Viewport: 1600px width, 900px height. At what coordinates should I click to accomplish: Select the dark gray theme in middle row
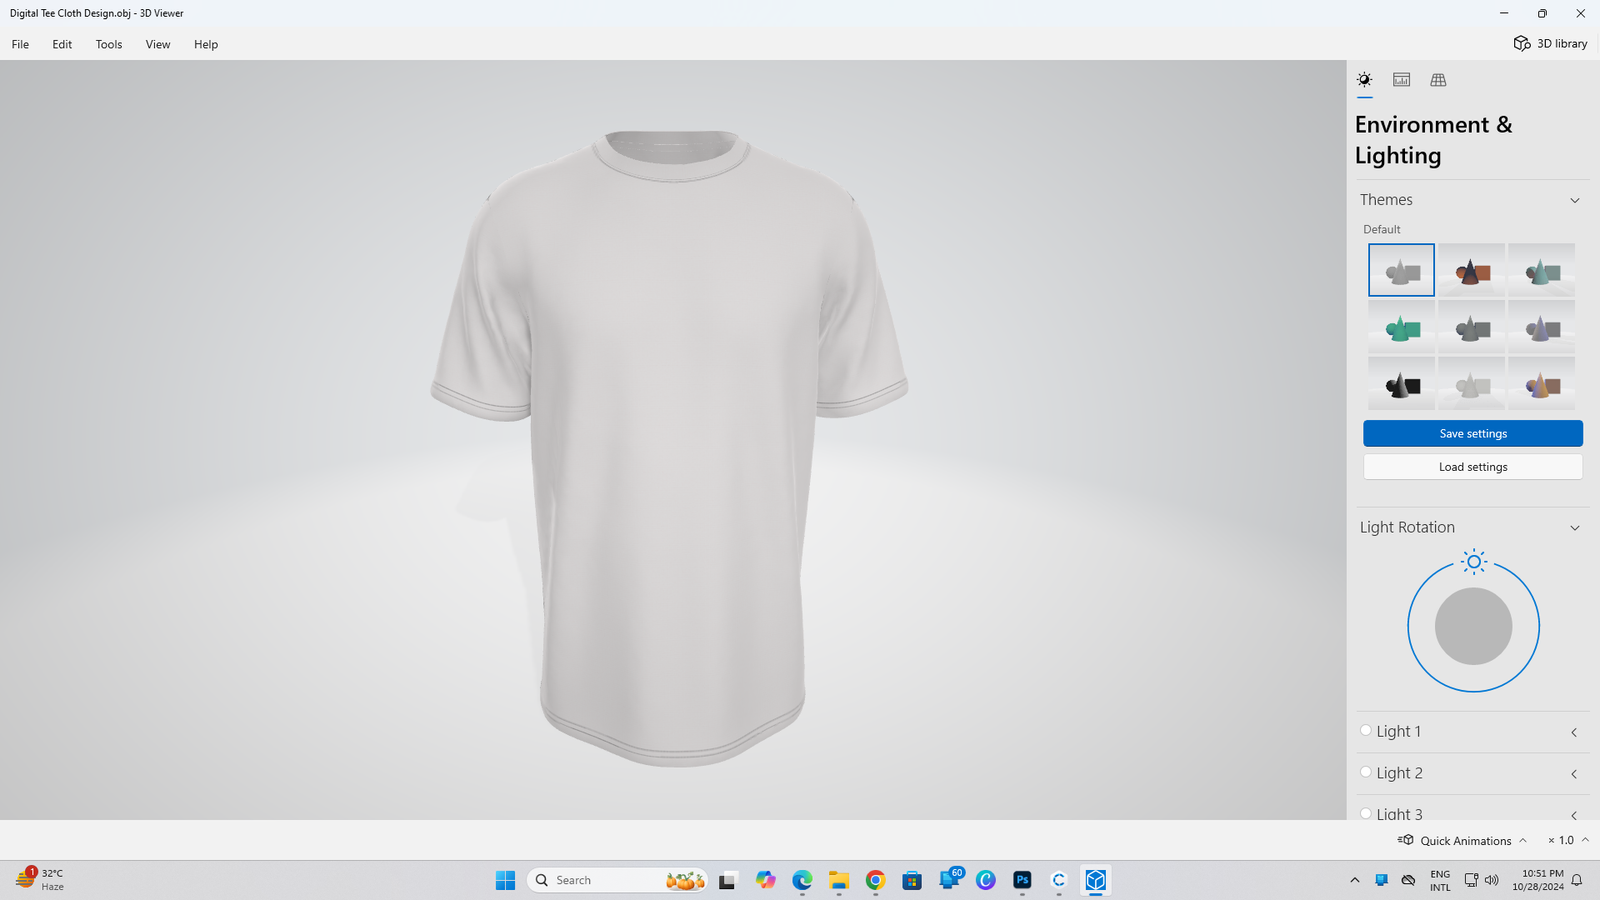point(1471,326)
